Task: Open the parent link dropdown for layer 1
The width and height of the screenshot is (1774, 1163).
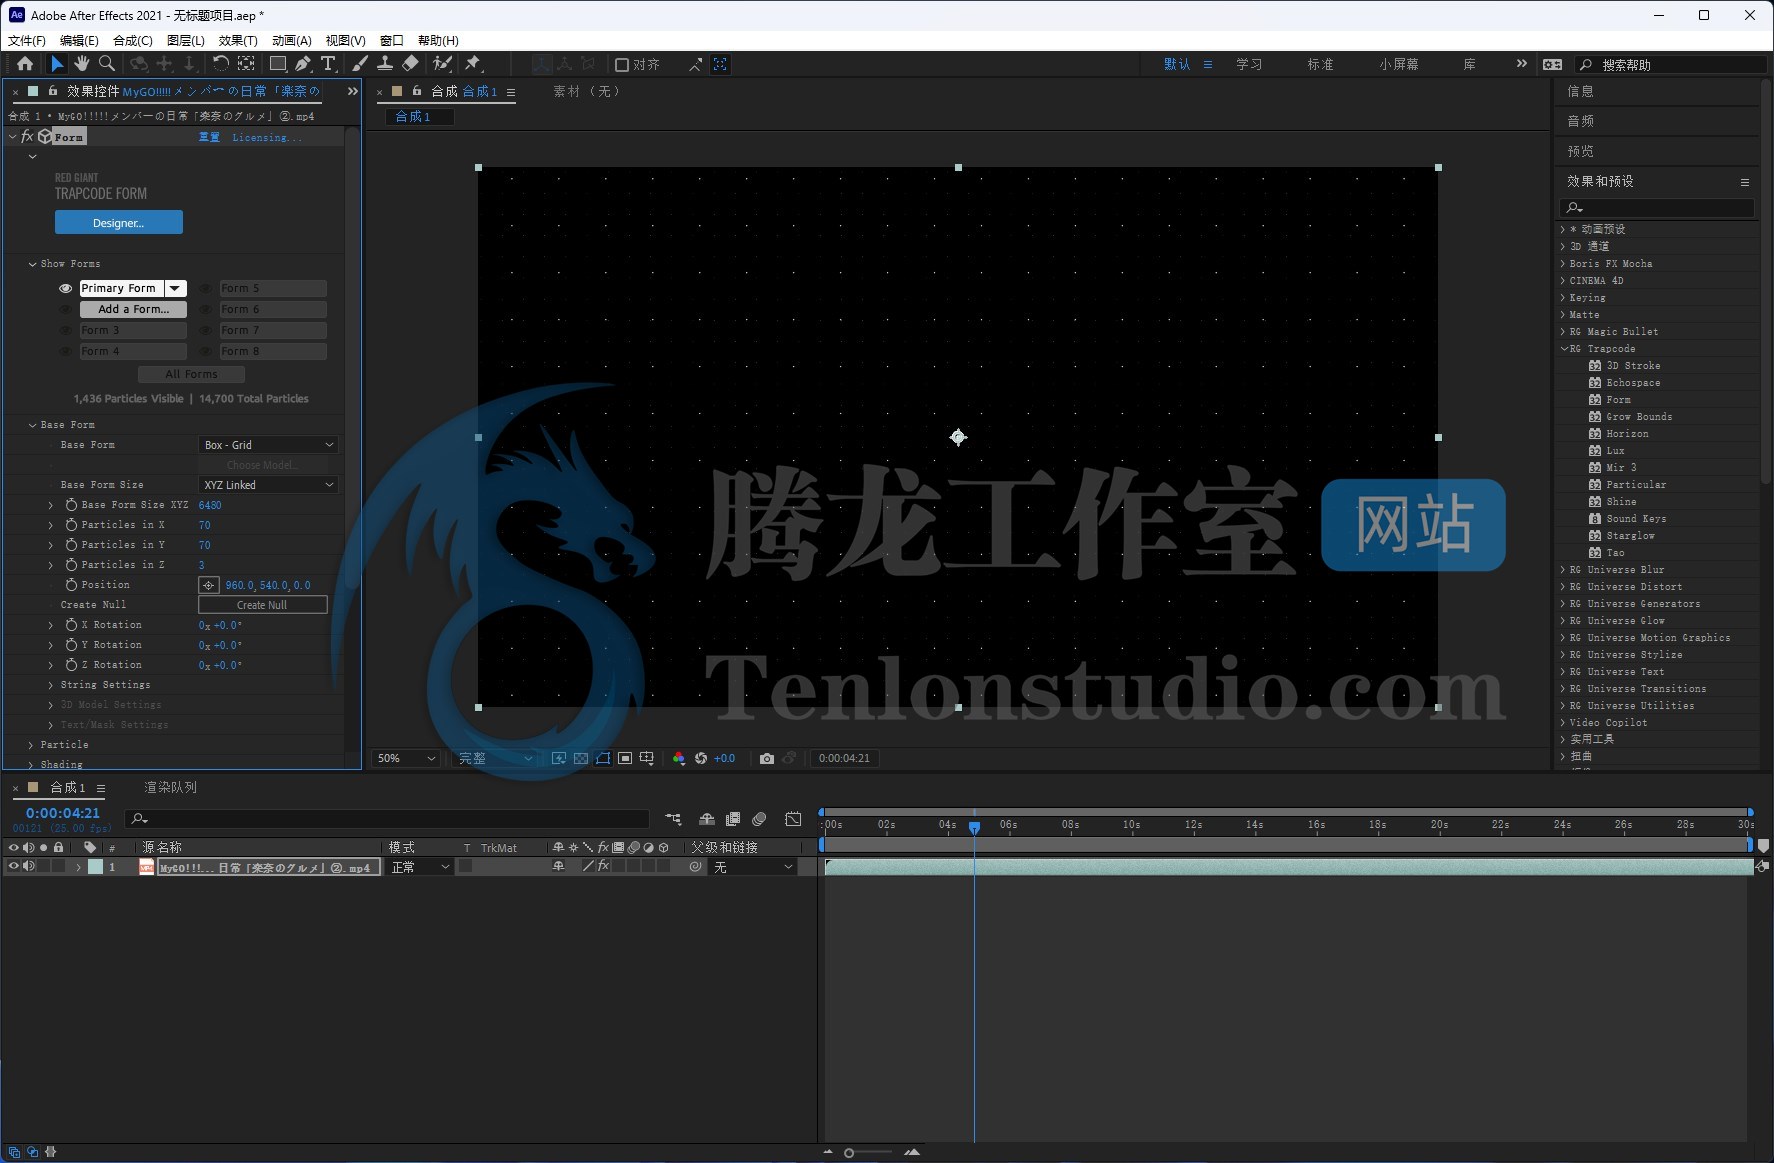Action: [753, 867]
